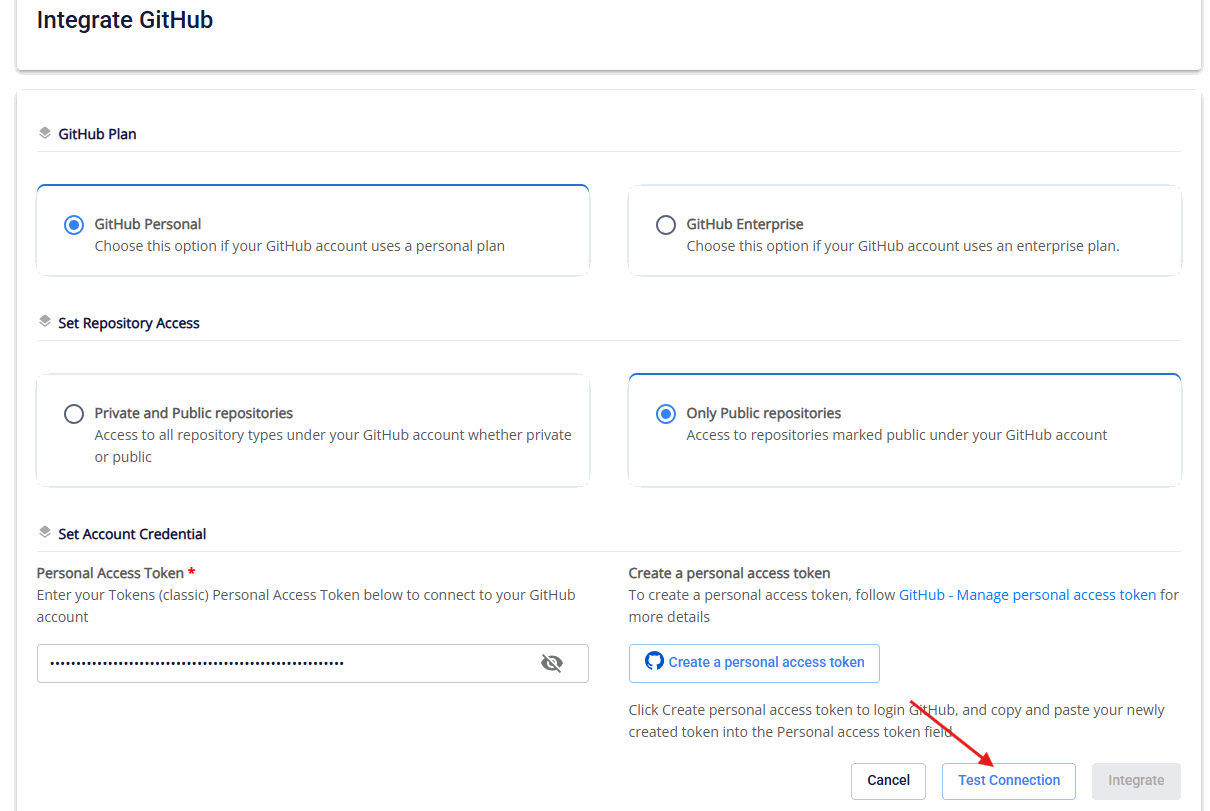The height and width of the screenshot is (811, 1210).
Task: Open GitHub - Manage personal access token link
Action: pos(1027,595)
